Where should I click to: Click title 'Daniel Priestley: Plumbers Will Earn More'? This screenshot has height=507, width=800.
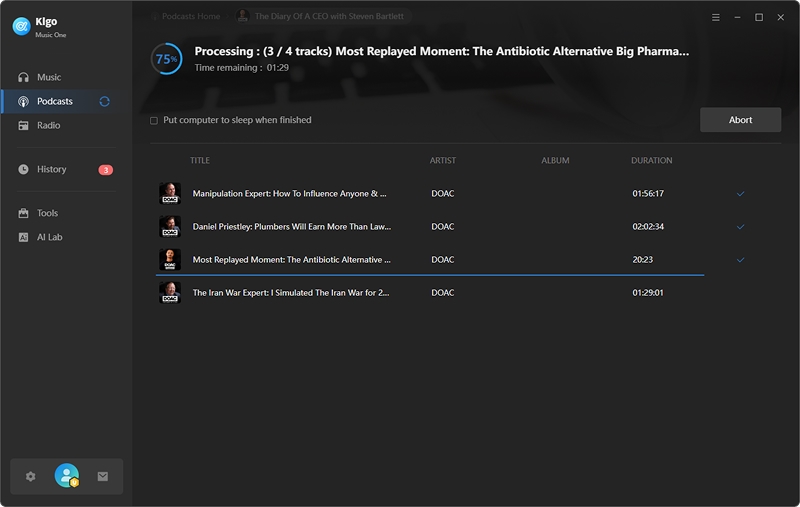[x=291, y=227]
